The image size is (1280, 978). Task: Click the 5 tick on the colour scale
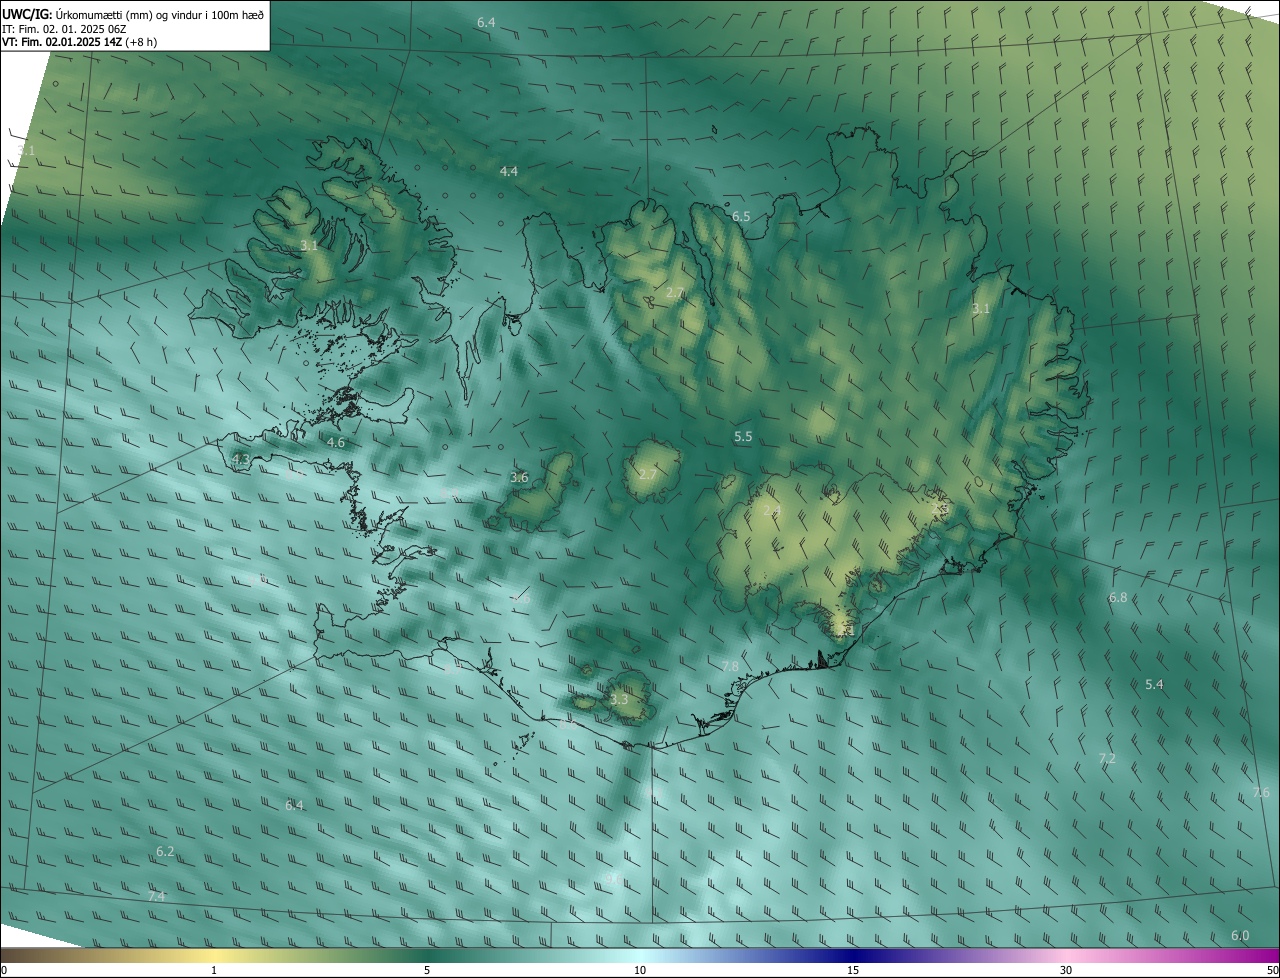click(x=427, y=970)
